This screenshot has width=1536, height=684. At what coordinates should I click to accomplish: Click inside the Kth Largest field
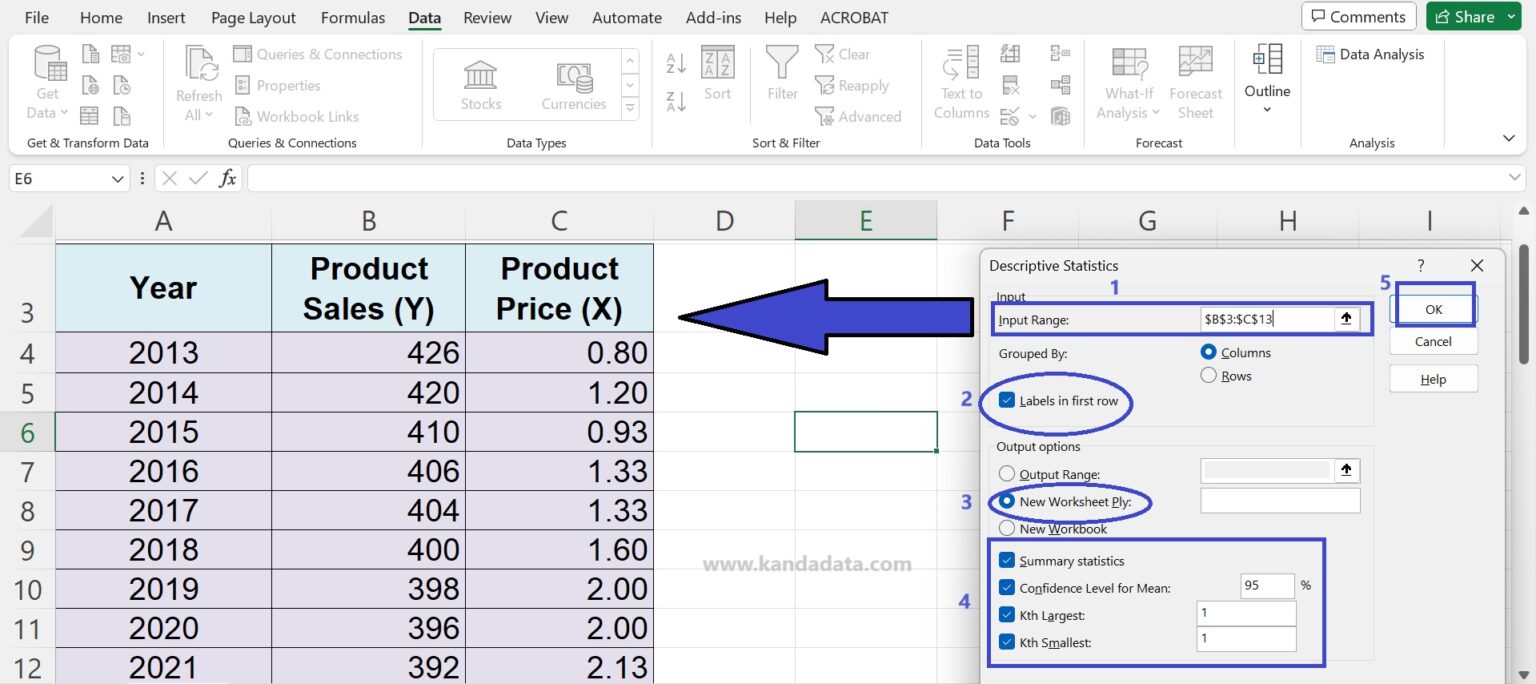pyautogui.click(x=1245, y=613)
